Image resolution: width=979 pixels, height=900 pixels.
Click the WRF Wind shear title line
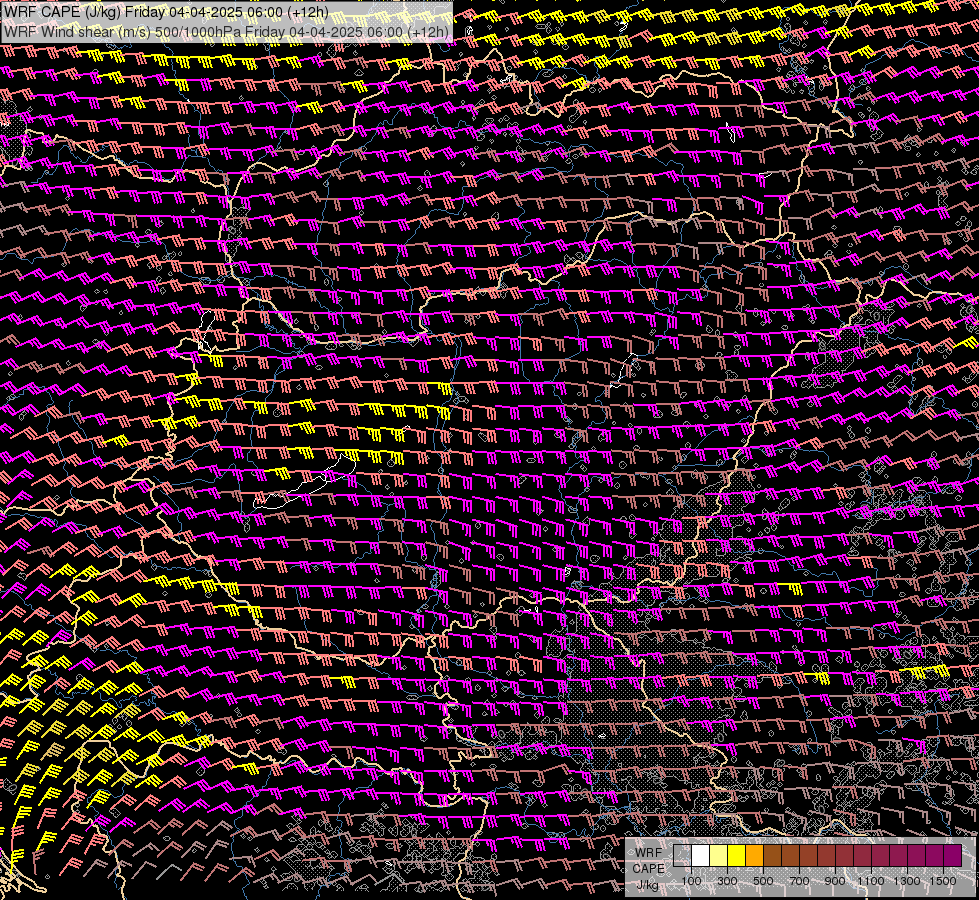(x=226, y=32)
